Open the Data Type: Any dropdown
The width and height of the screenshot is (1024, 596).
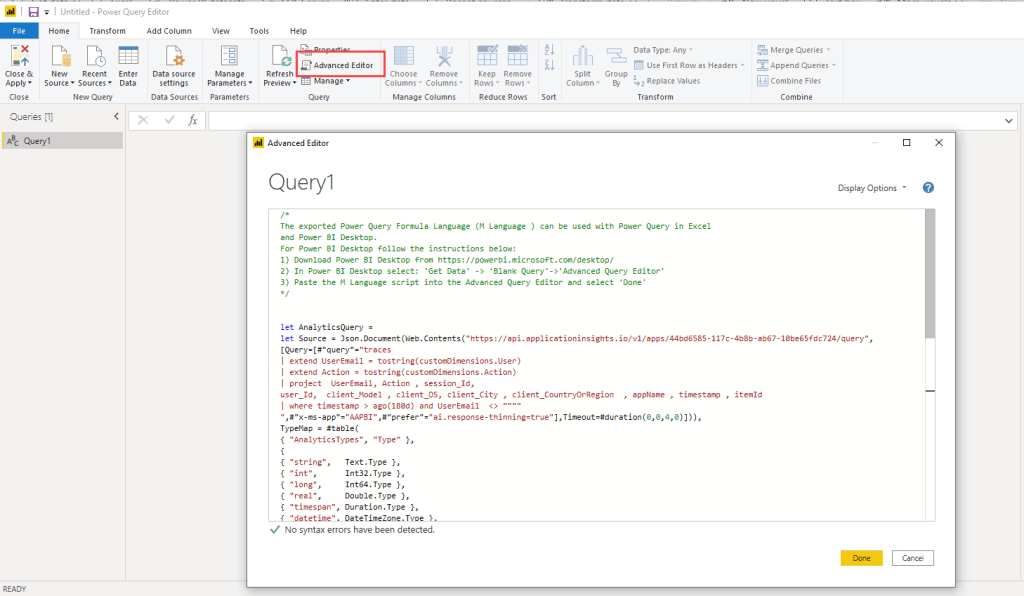click(x=663, y=50)
